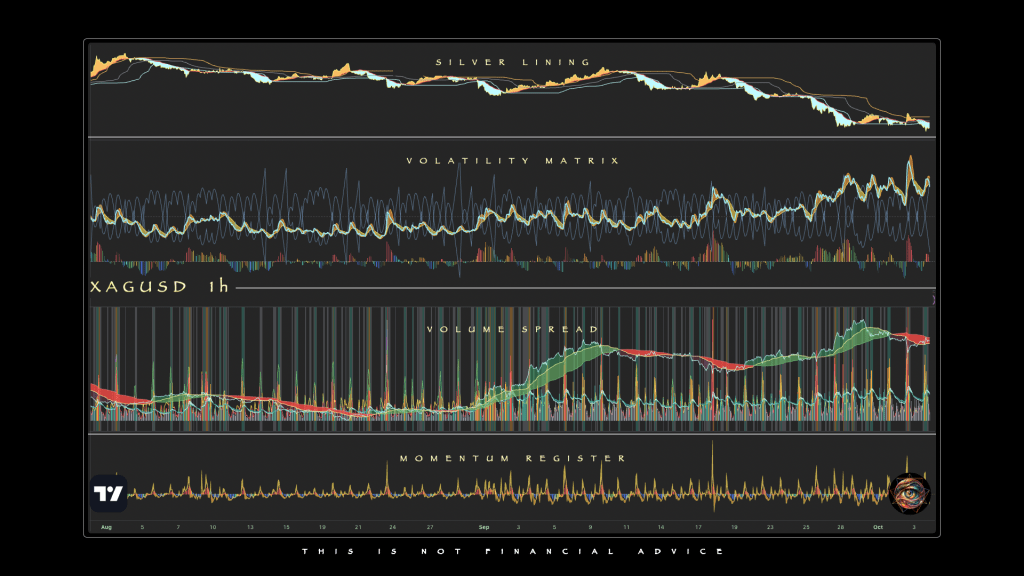Select date label 14 on the time axis

(662, 526)
